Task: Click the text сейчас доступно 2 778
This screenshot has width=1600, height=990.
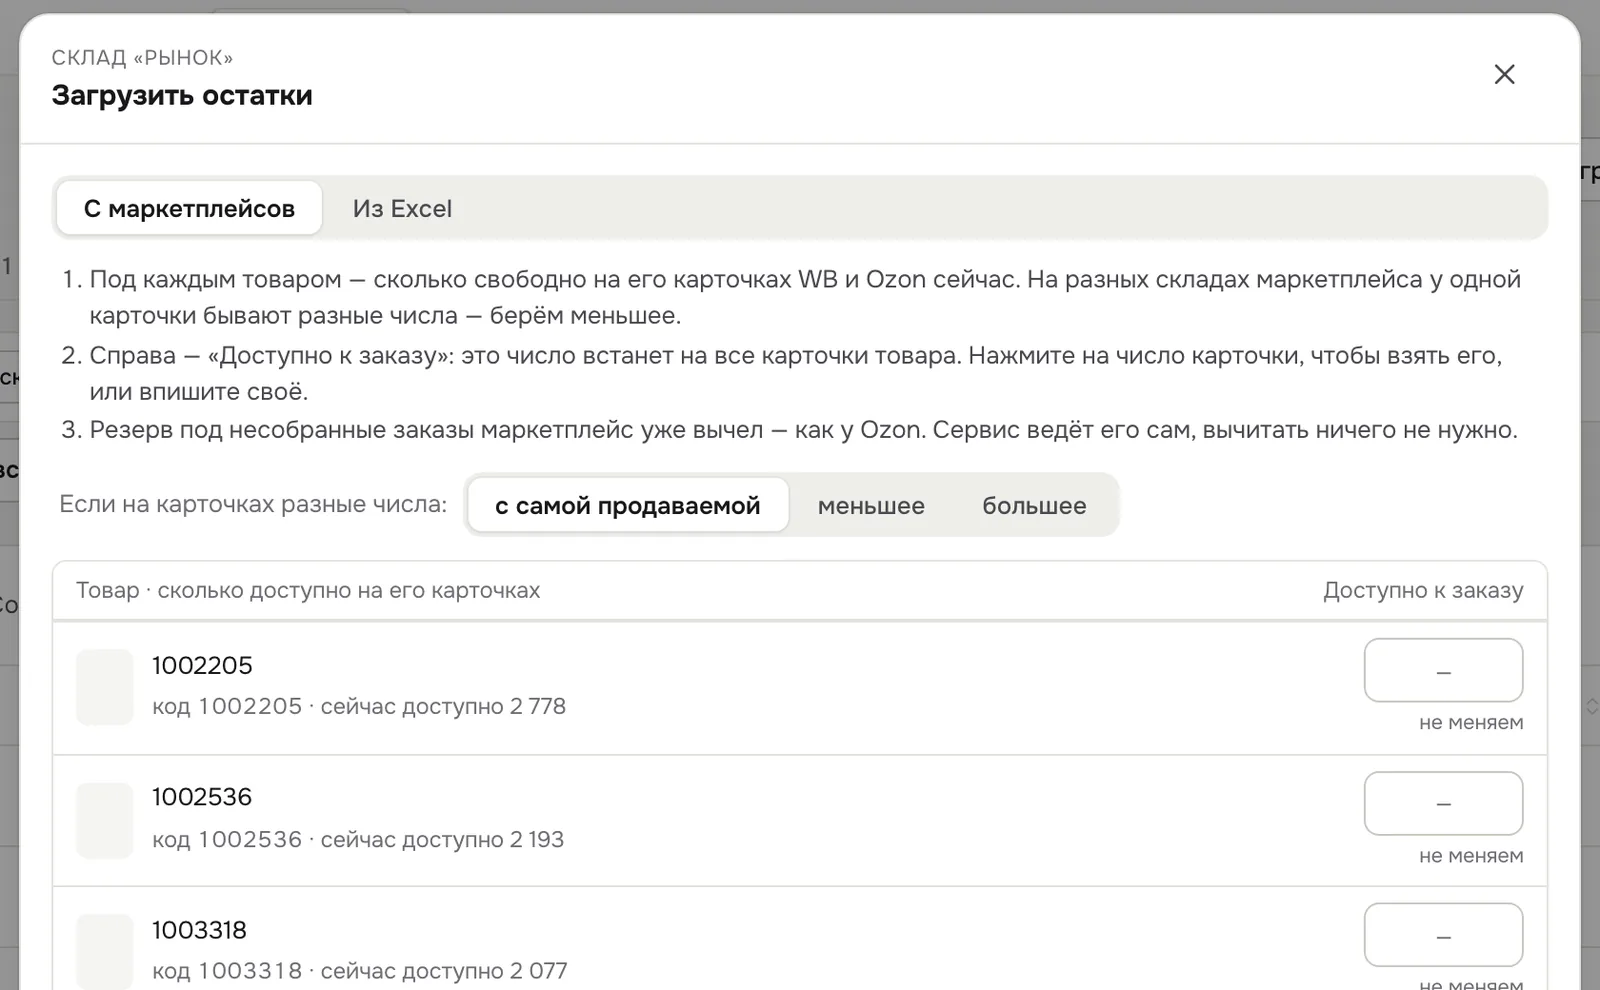Action: [x=443, y=706]
